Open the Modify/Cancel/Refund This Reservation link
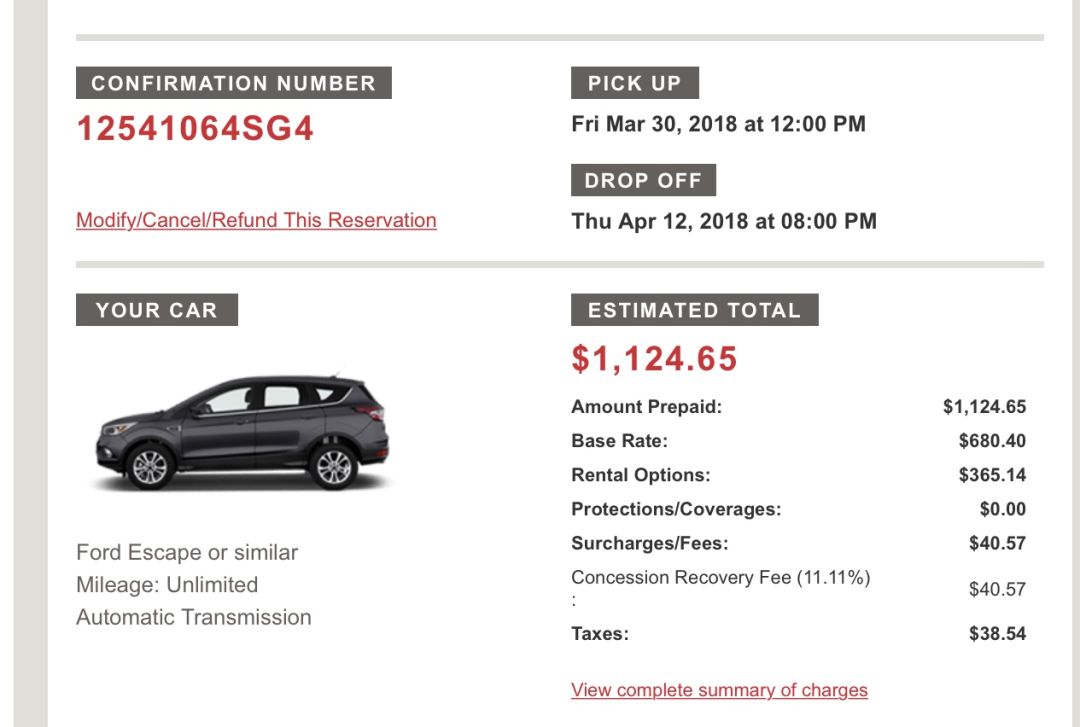The image size is (1080, 727). (x=256, y=220)
